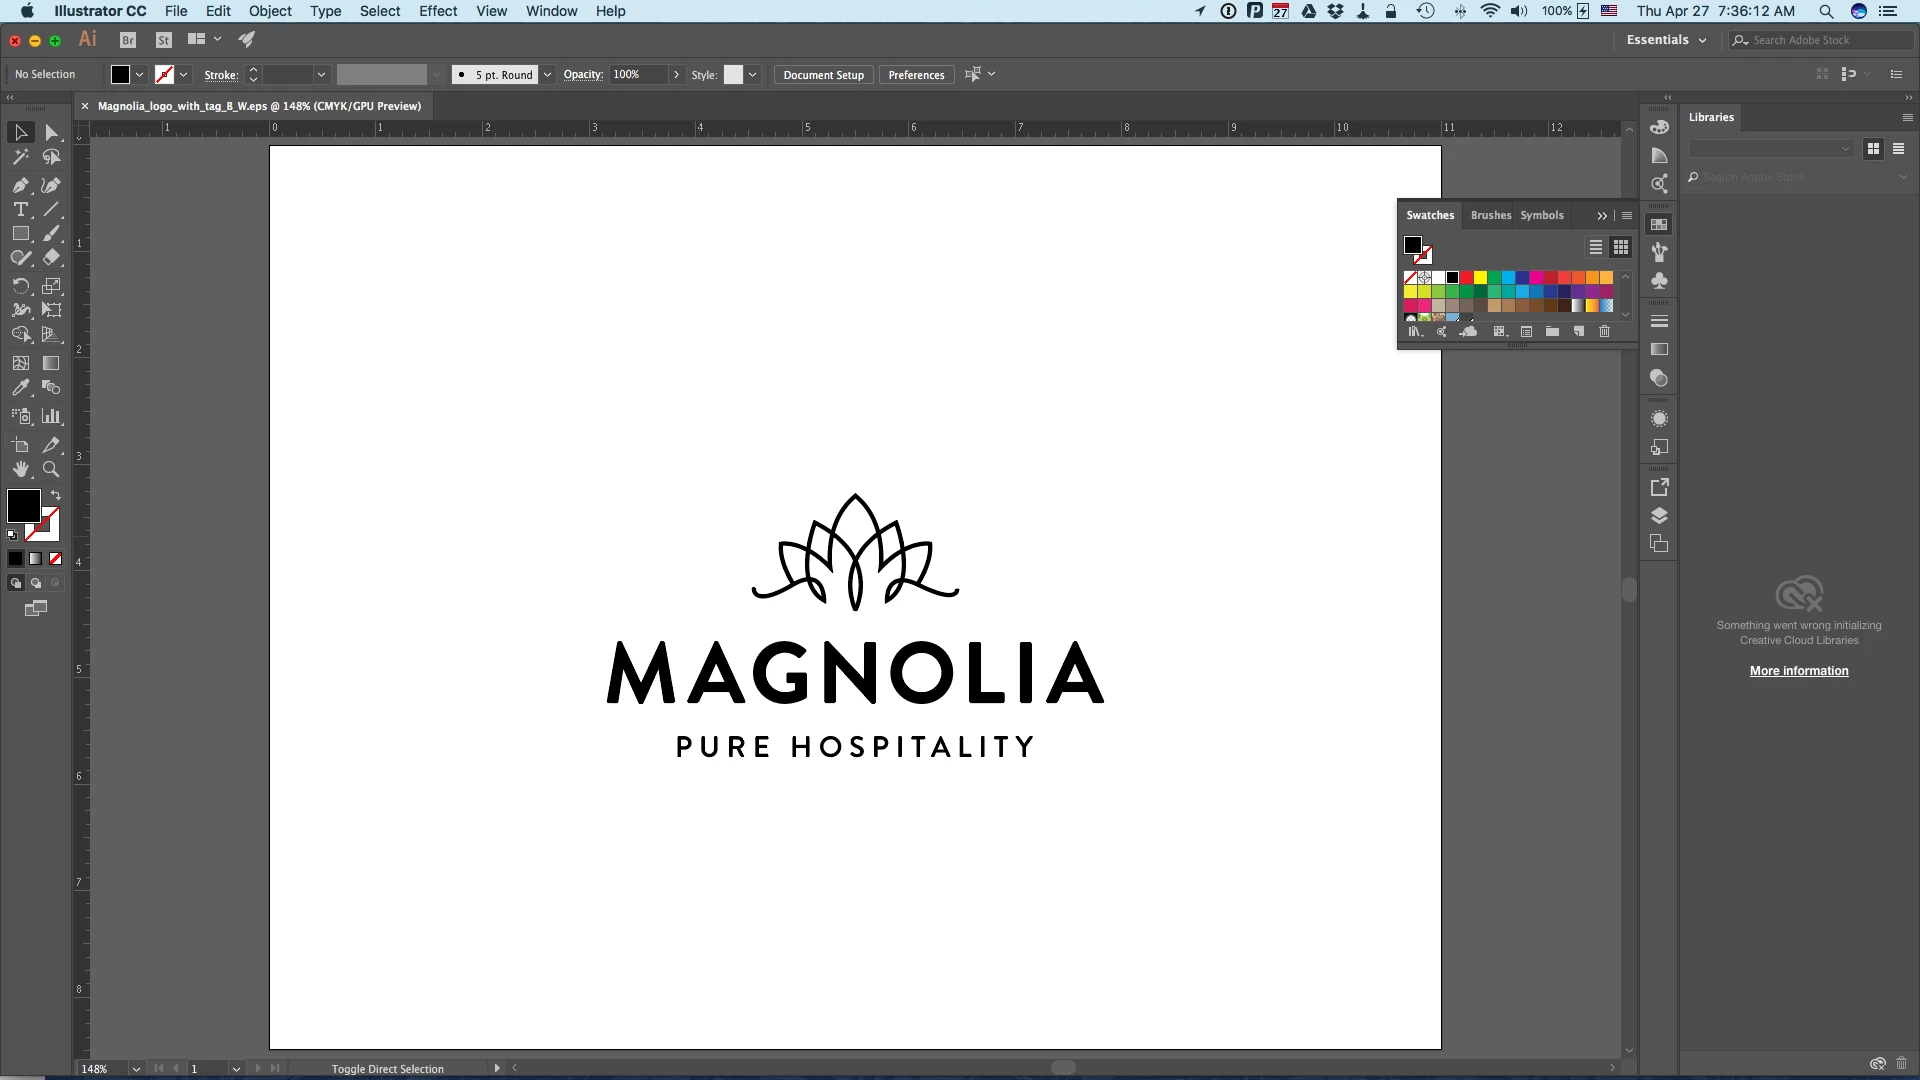Swap fill and stroke colors in the toolbar
This screenshot has width=1920, height=1080.
point(56,495)
